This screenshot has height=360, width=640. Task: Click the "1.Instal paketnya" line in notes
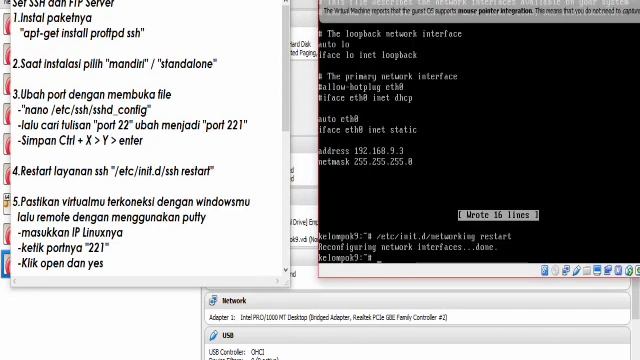pos(52,18)
